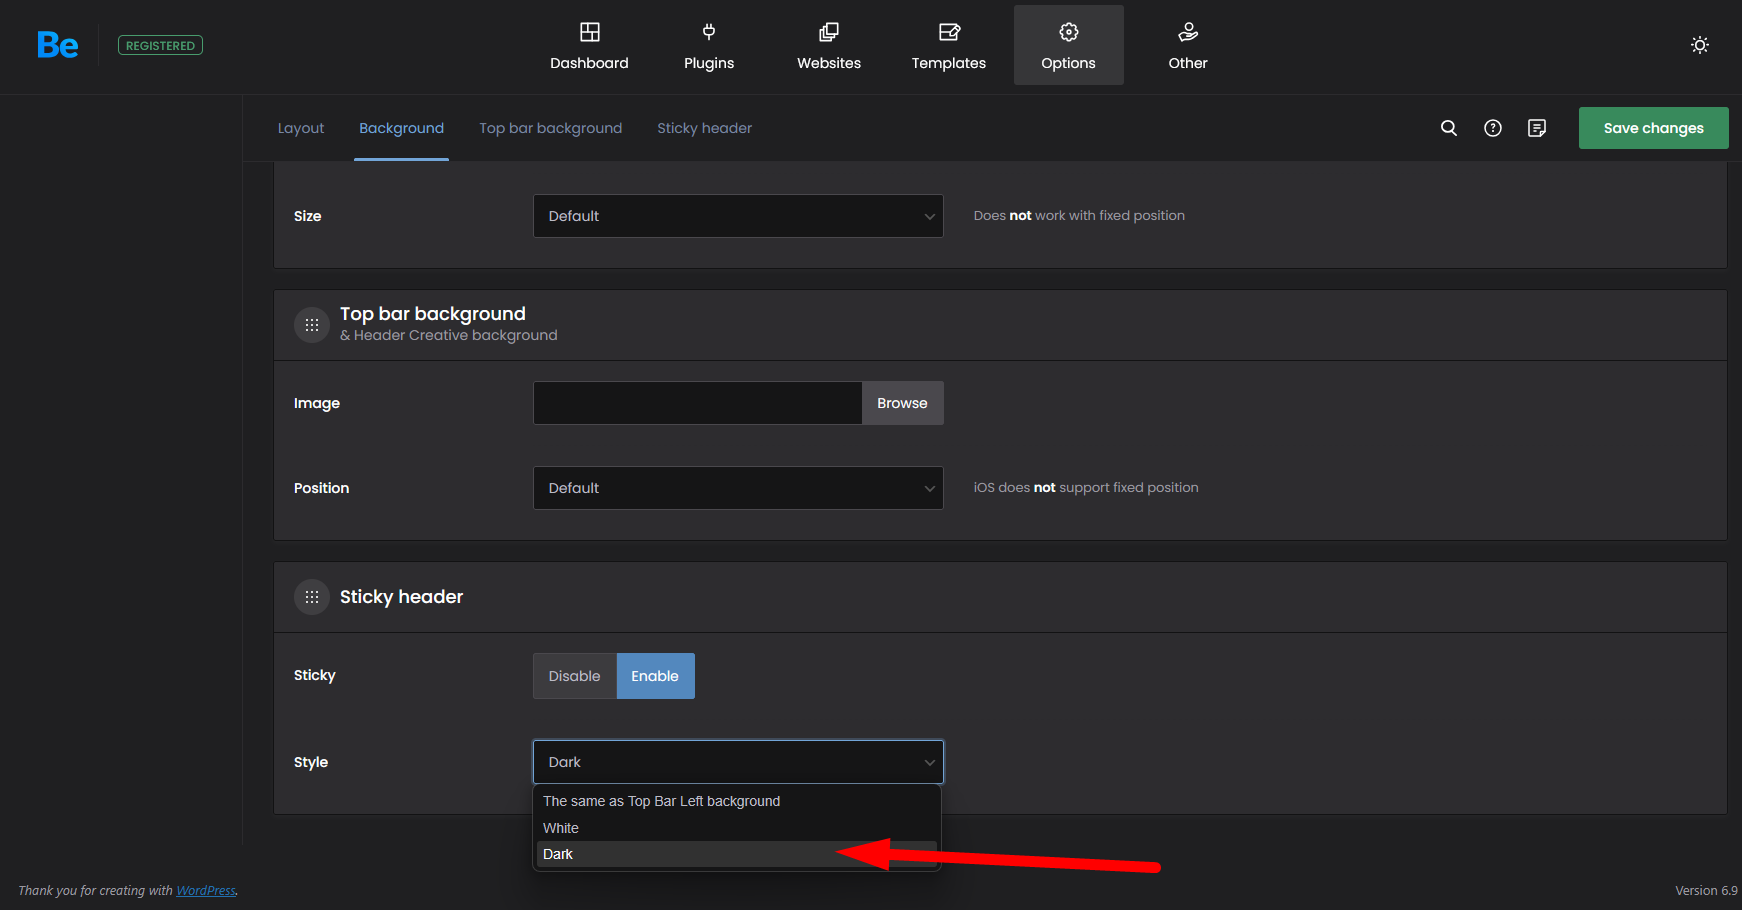1742x910 pixels.
Task: Click the Be logo icon
Action: tap(57, 45)
